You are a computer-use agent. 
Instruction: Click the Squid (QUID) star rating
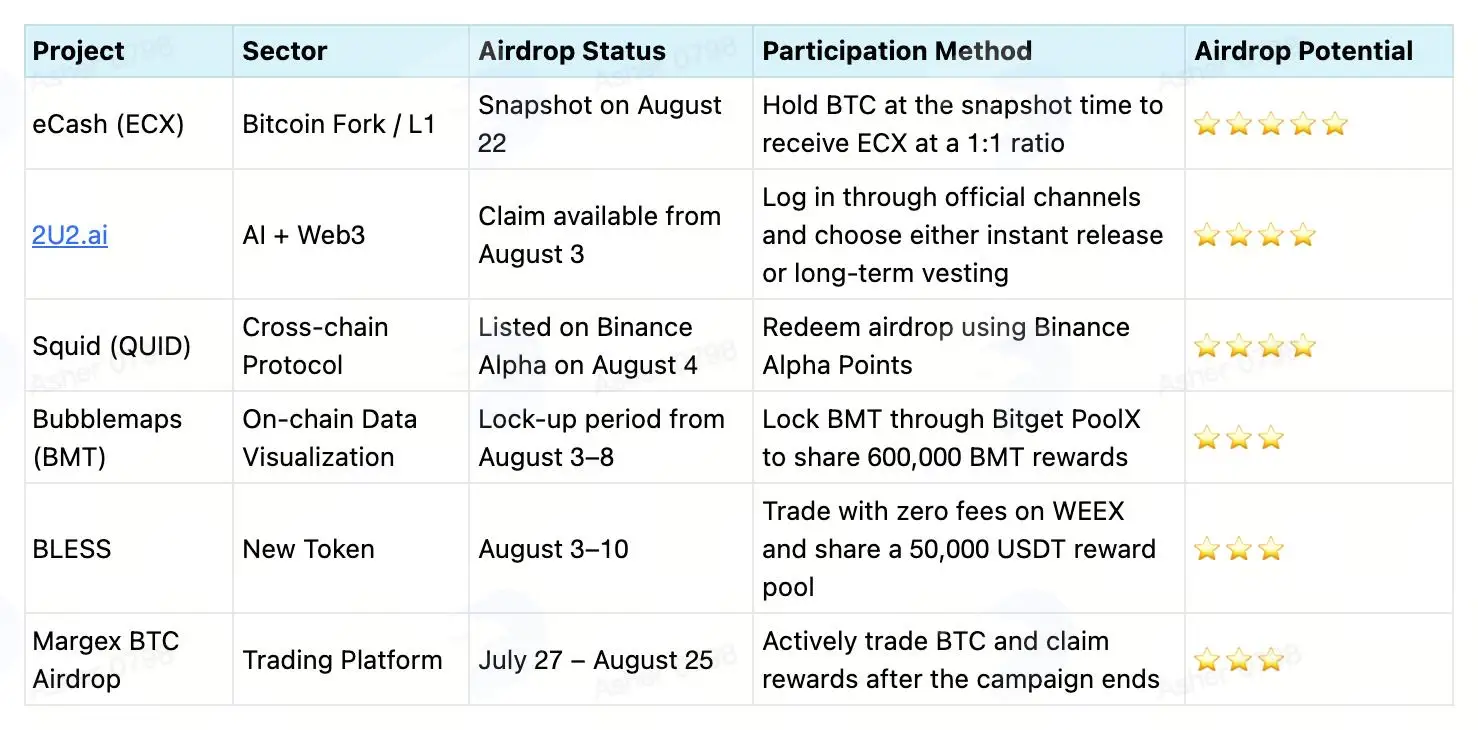[x=1255, y=346]
